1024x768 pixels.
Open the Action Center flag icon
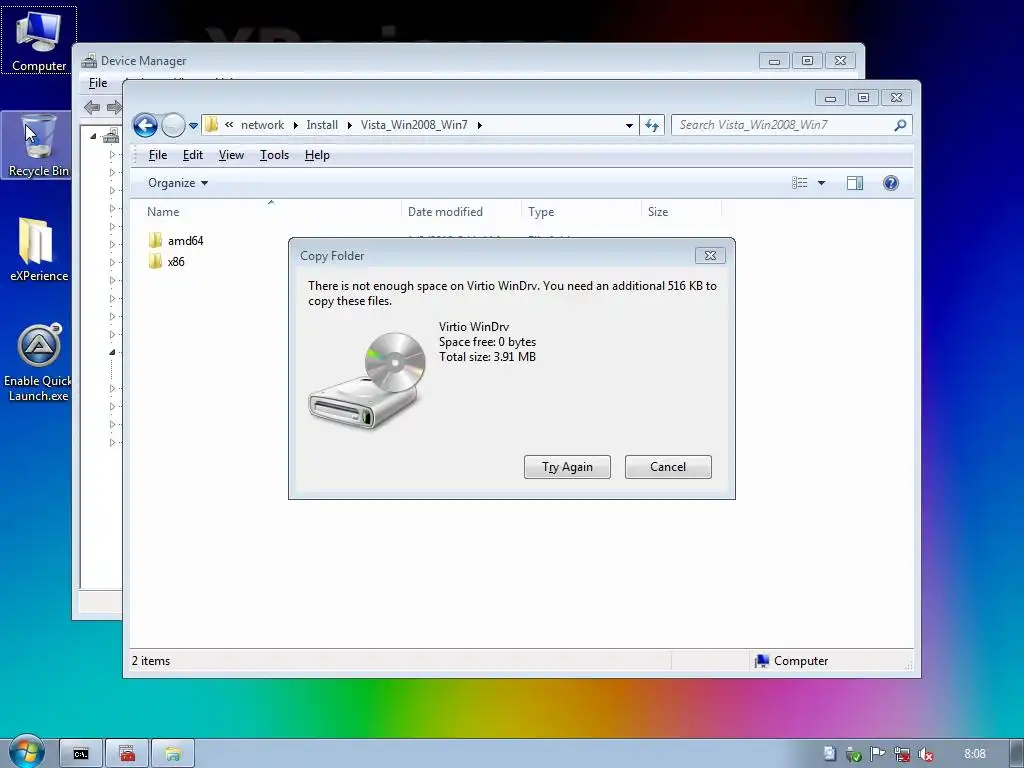[x=878, y=754]
